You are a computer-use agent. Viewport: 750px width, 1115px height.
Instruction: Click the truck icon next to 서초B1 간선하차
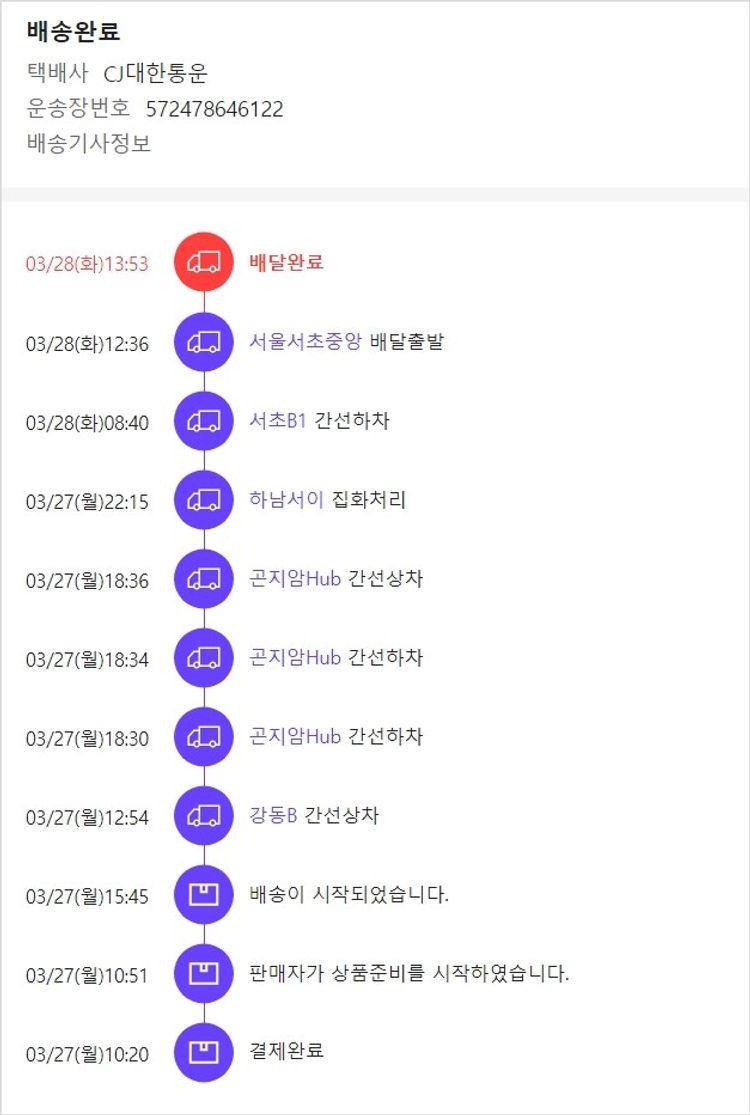pyautogui.click(x=204, y=421)
